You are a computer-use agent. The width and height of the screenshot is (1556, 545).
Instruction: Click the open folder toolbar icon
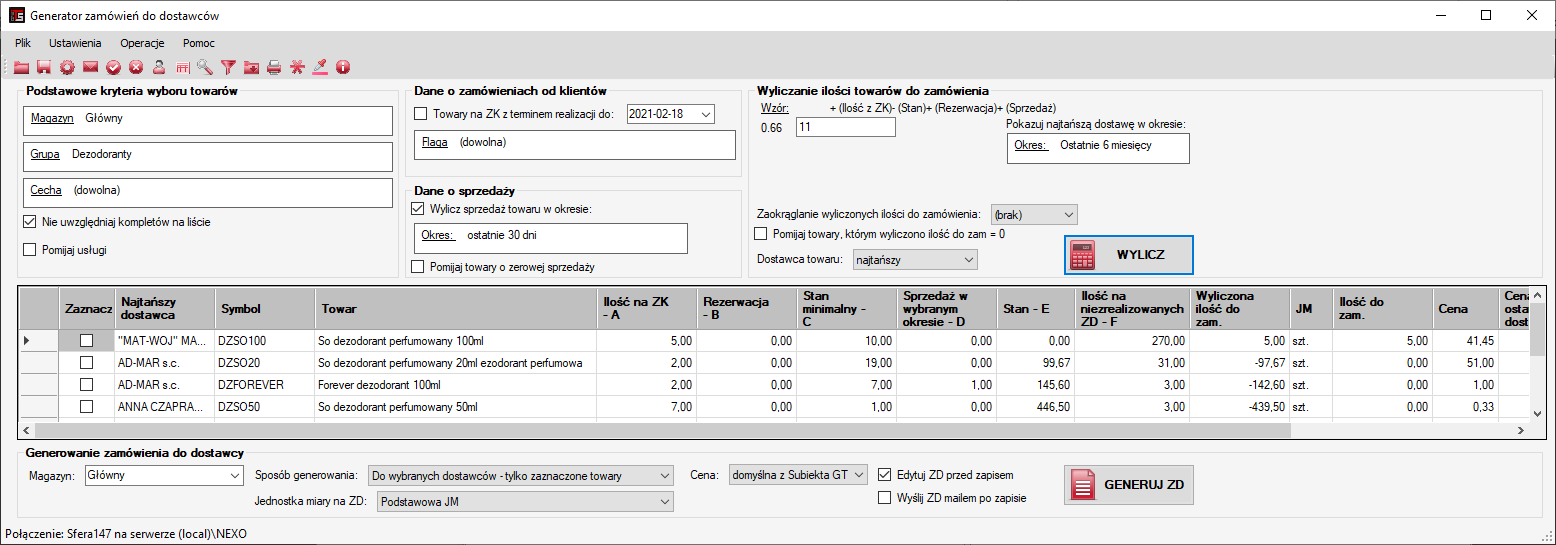pos(21,67)
